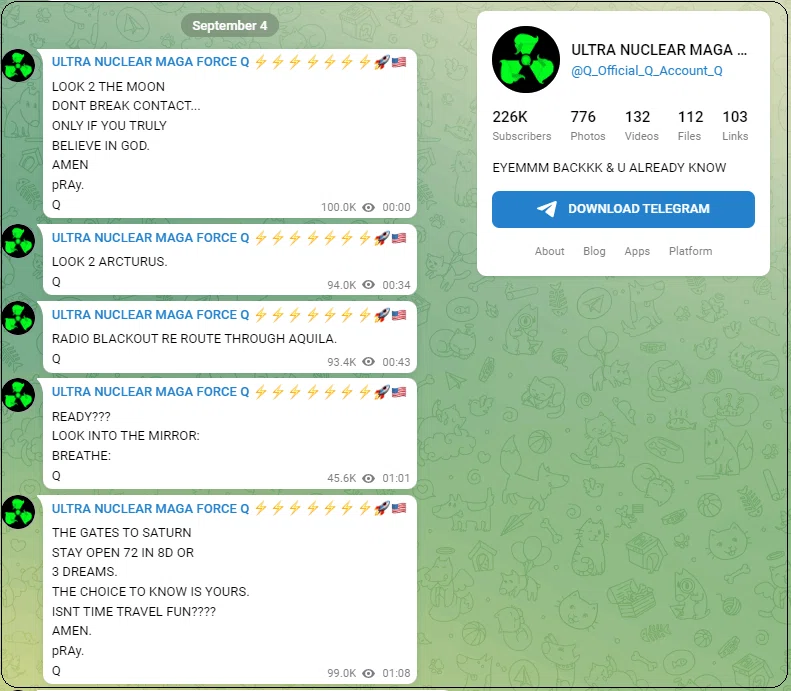Open avatar beside READY??? post
791x691 pixels.
pos(19,395)
